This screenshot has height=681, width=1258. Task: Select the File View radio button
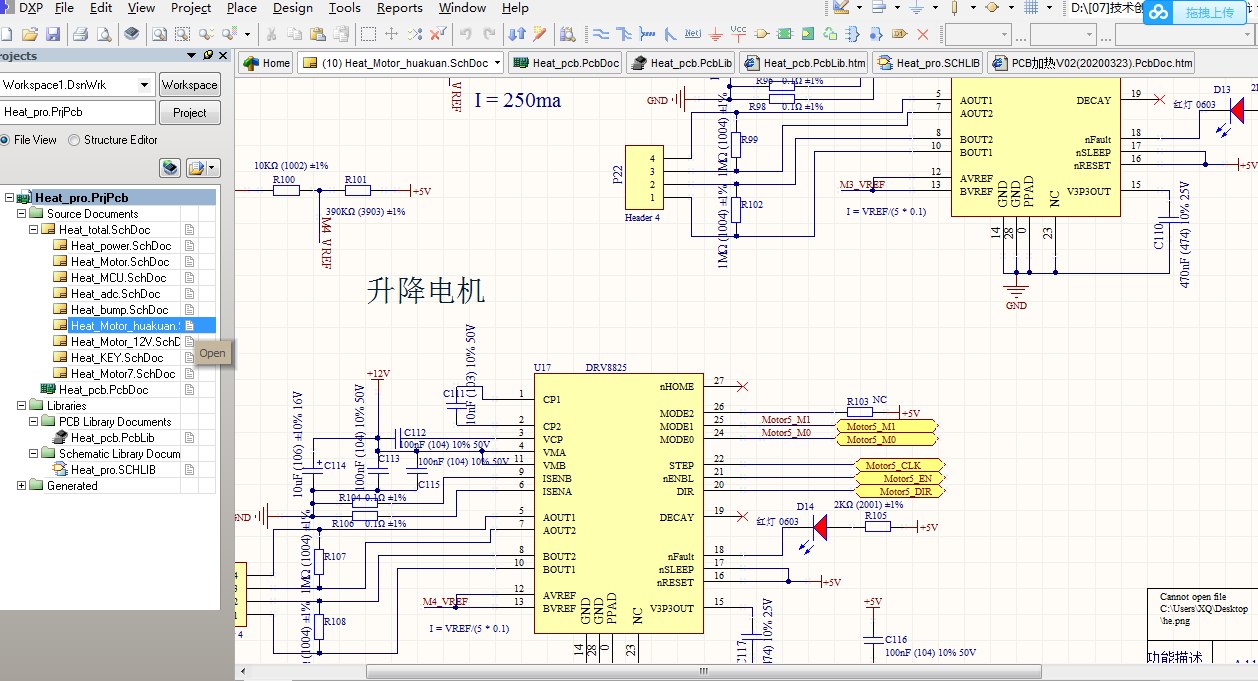pos(4,140)
